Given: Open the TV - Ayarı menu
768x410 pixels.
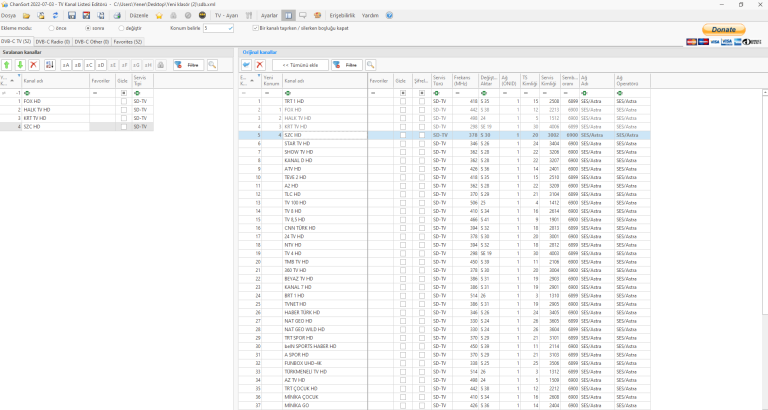Looking at the screenshot, I should pos(226,16).
